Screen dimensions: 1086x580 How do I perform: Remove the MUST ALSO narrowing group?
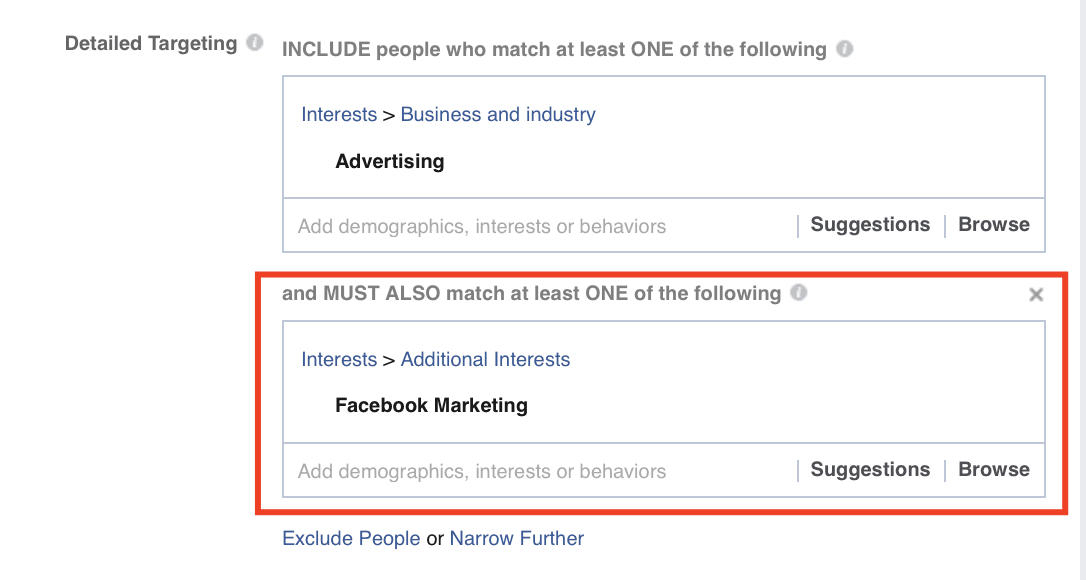pos(1036,294)
